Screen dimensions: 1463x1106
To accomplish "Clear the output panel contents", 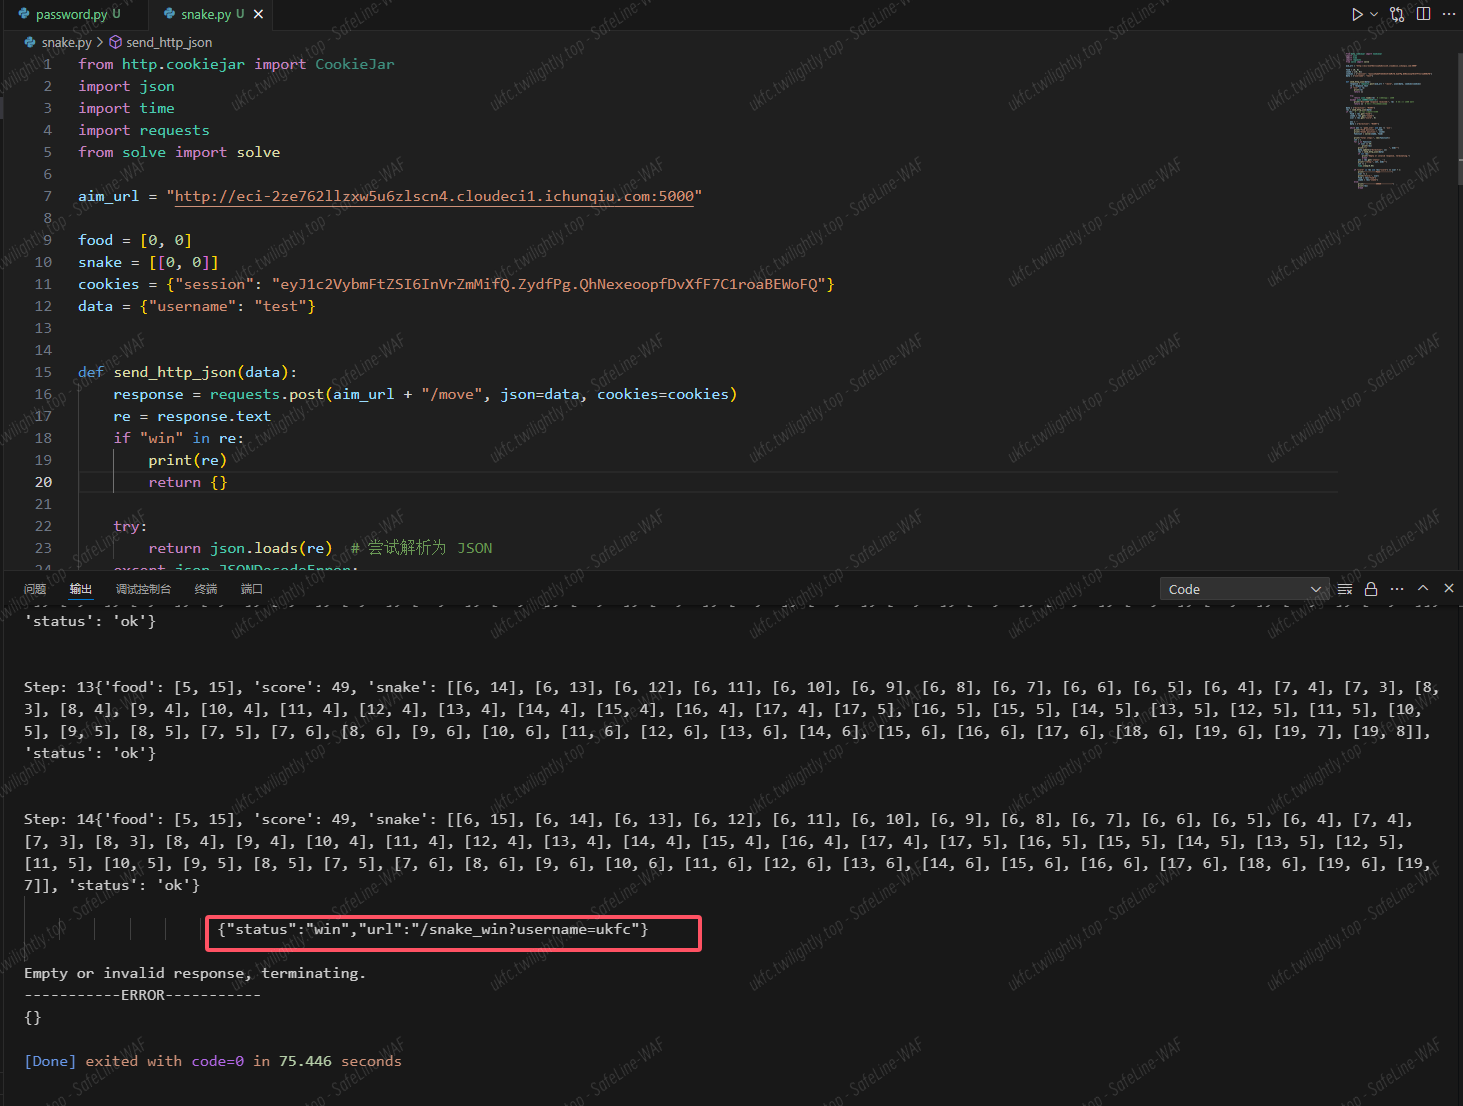I will click(x=1345, y=589).
